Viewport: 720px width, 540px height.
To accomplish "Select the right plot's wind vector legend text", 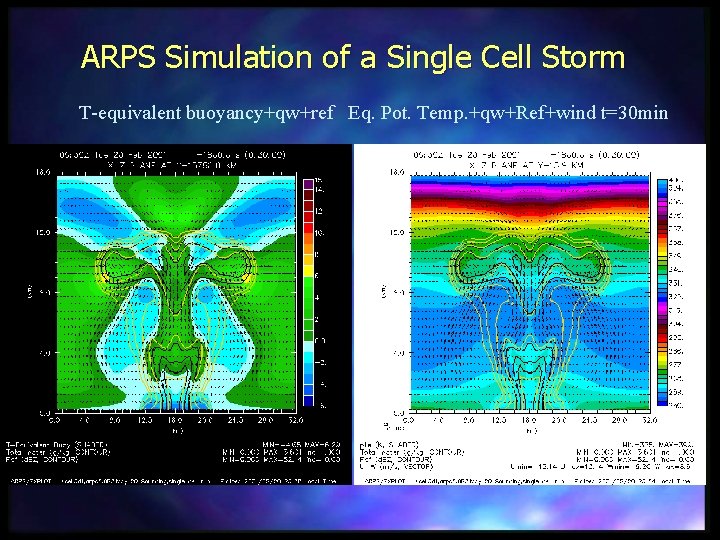I will (x=527, y=467).
